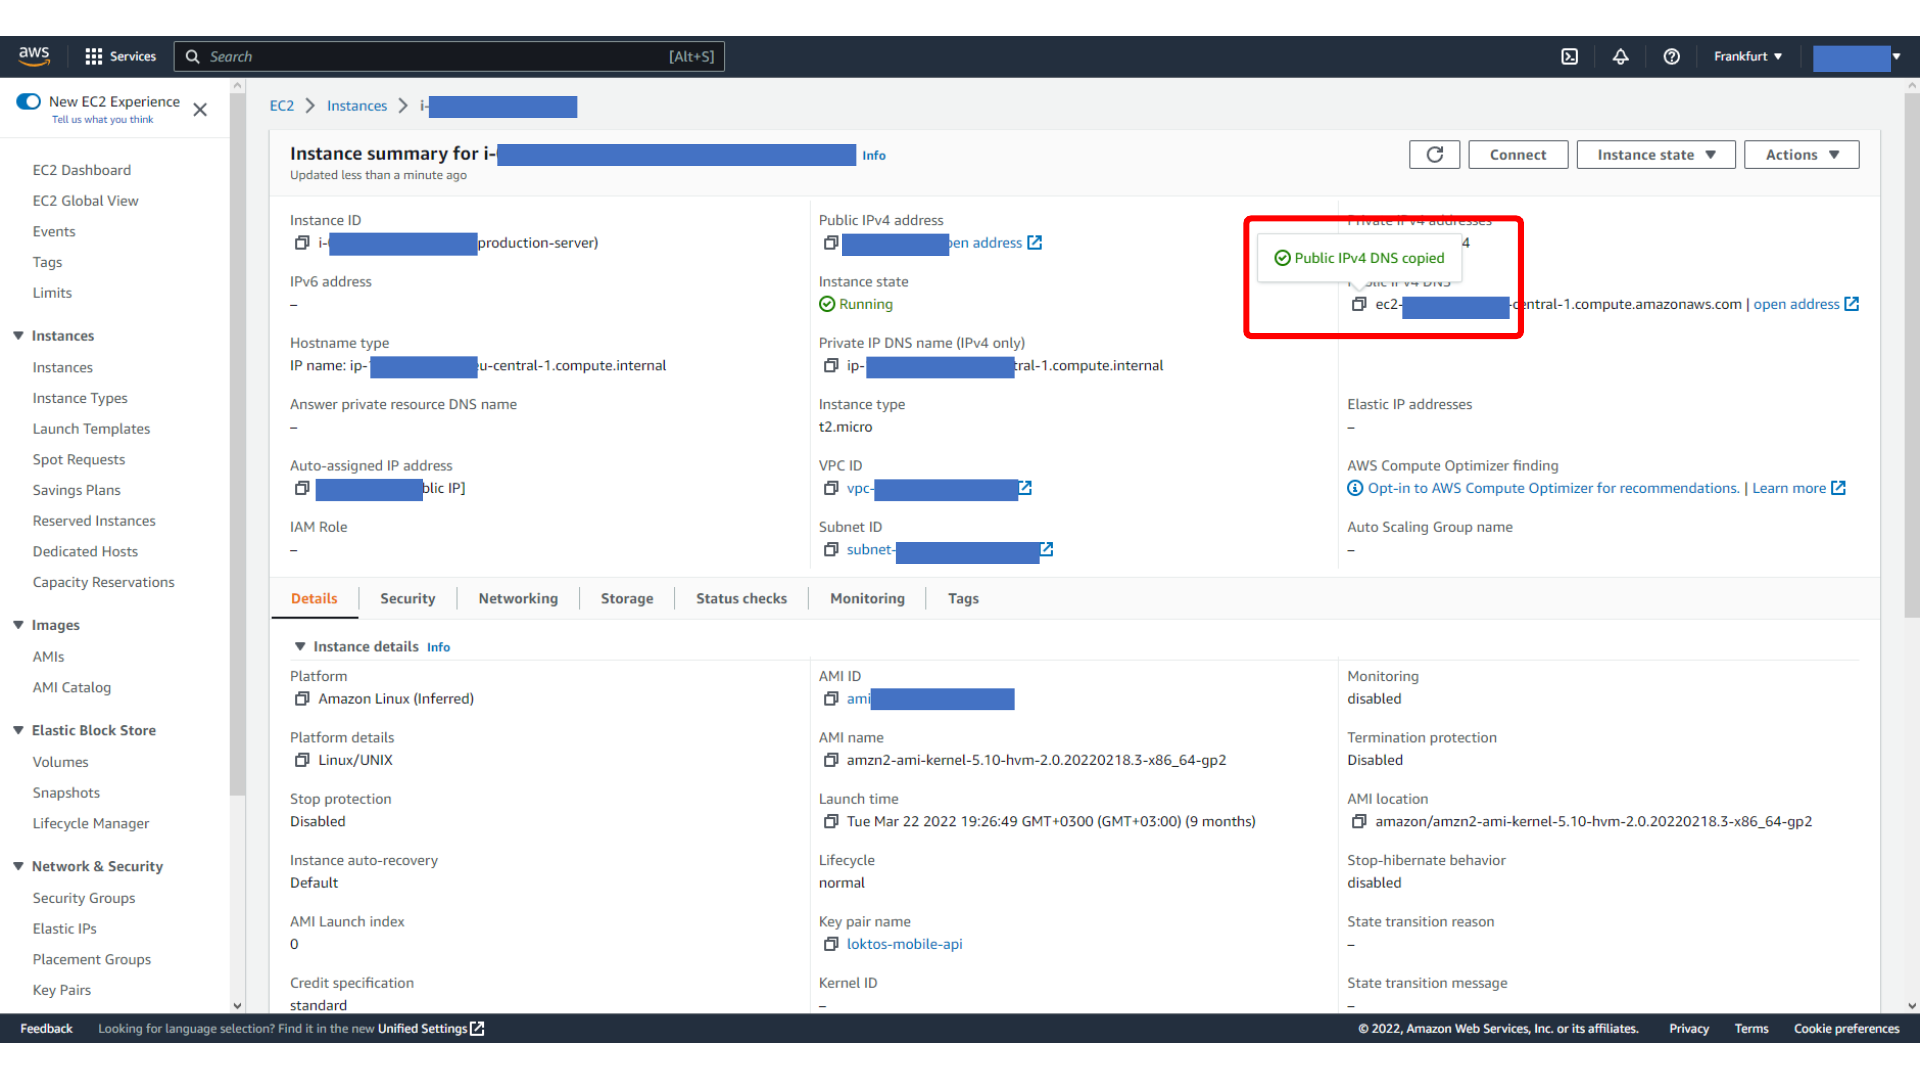Open the account menu dropdown
This screenshot has height=1080, width=1921.
[1856, 57]
